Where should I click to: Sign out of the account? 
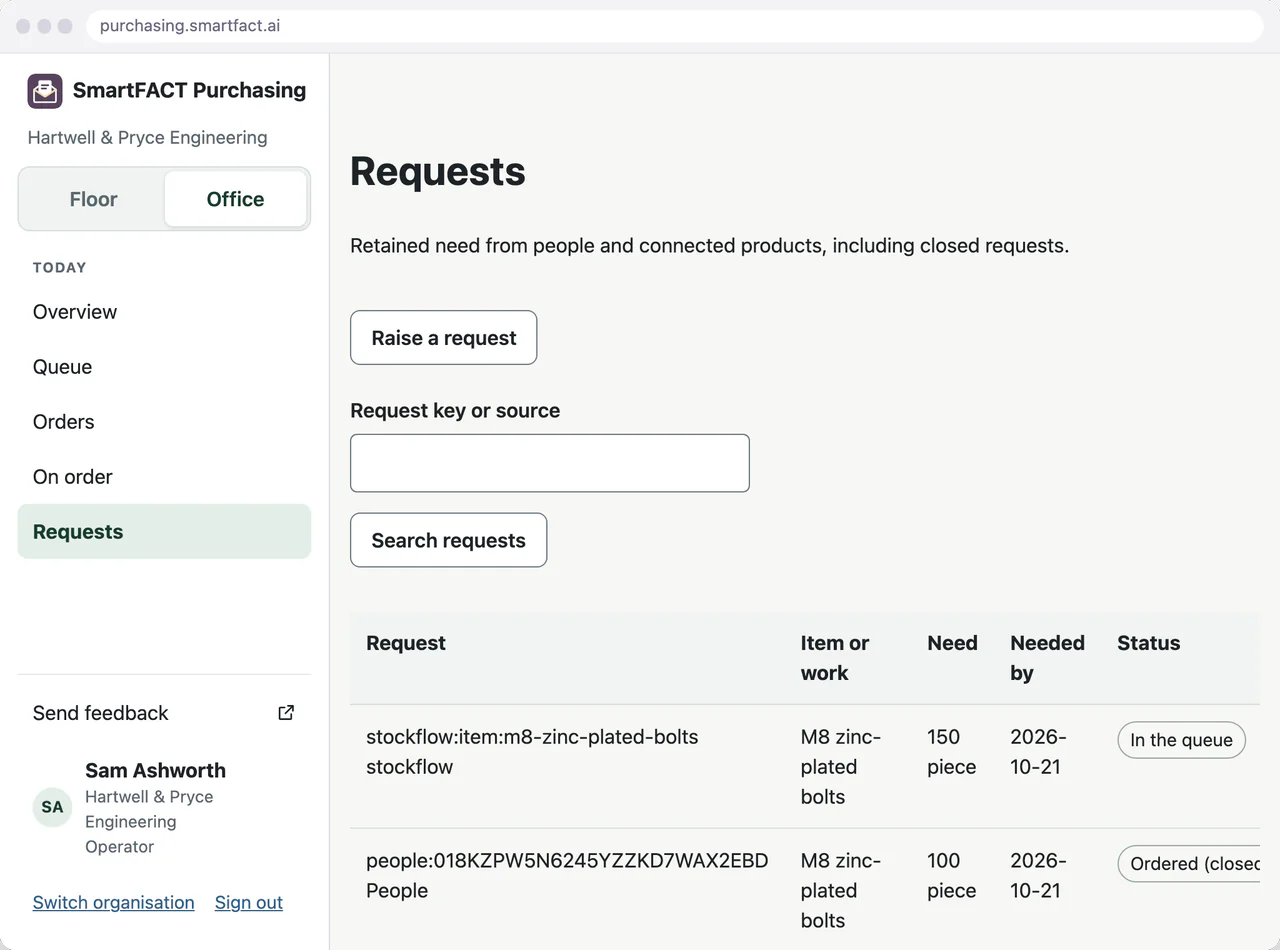(x=249, y=902)
